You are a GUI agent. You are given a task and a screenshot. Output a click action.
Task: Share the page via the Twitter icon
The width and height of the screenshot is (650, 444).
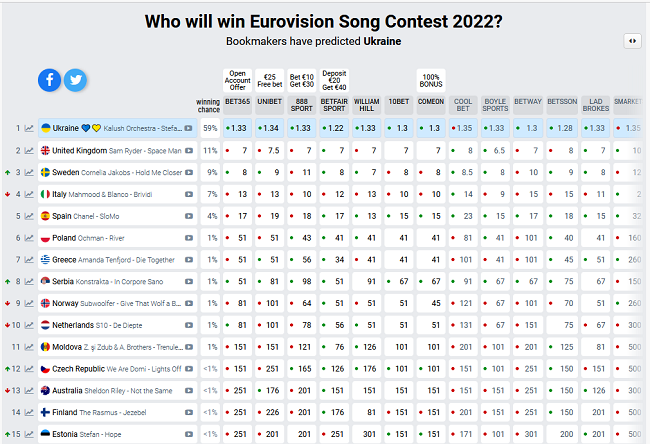tap(75, 80)
